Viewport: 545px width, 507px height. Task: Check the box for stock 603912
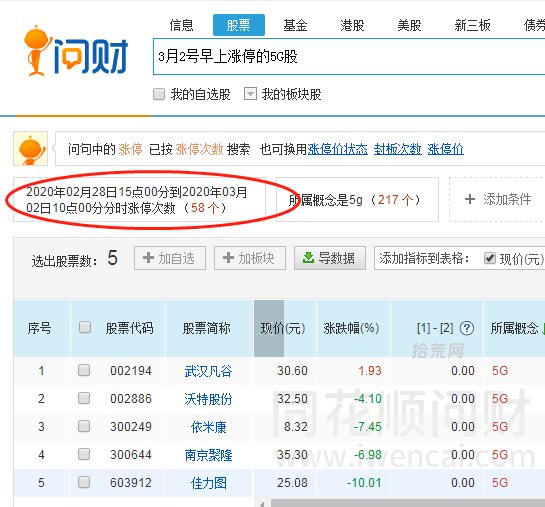point(84,482)
